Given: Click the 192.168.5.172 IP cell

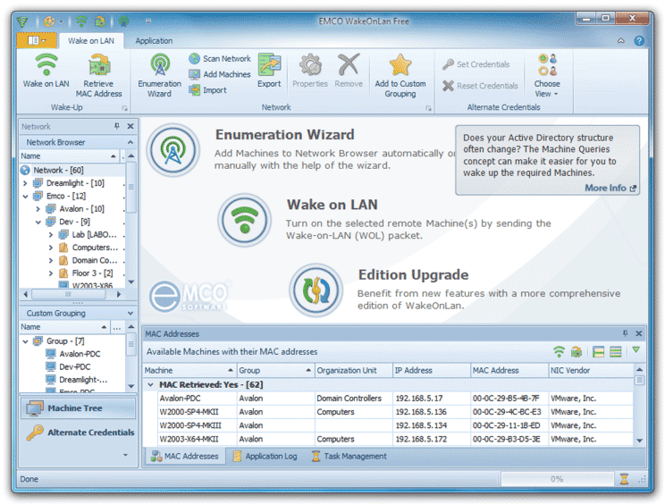Looking at the screenshot, I should click(x=431, y=439).
